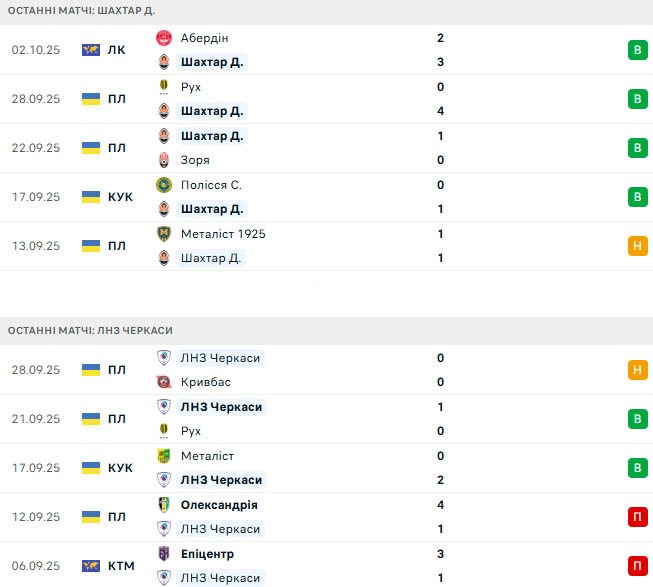Viewport: 653px width, 587px height.
Task: Click the Останні матчі: ЛНЗ Черкаси header
Action: click(90, 330)
